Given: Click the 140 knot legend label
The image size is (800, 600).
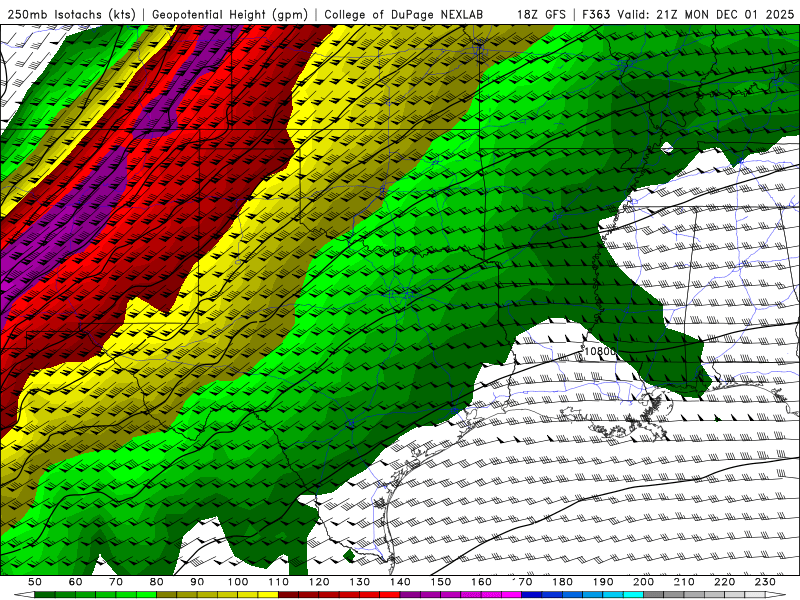Looking at the screenshot, I should point(400,582).
